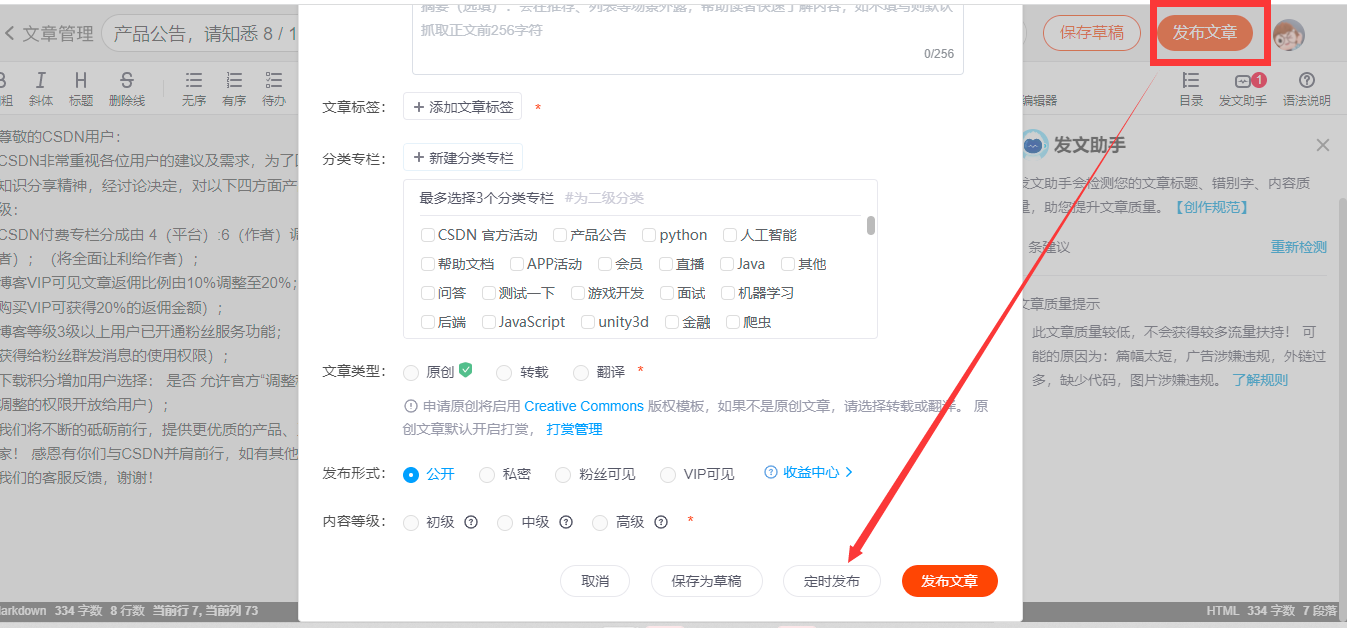Show help for 高级 content level
The height and width of the screenshot is (628, 1347).
(661, 522)
